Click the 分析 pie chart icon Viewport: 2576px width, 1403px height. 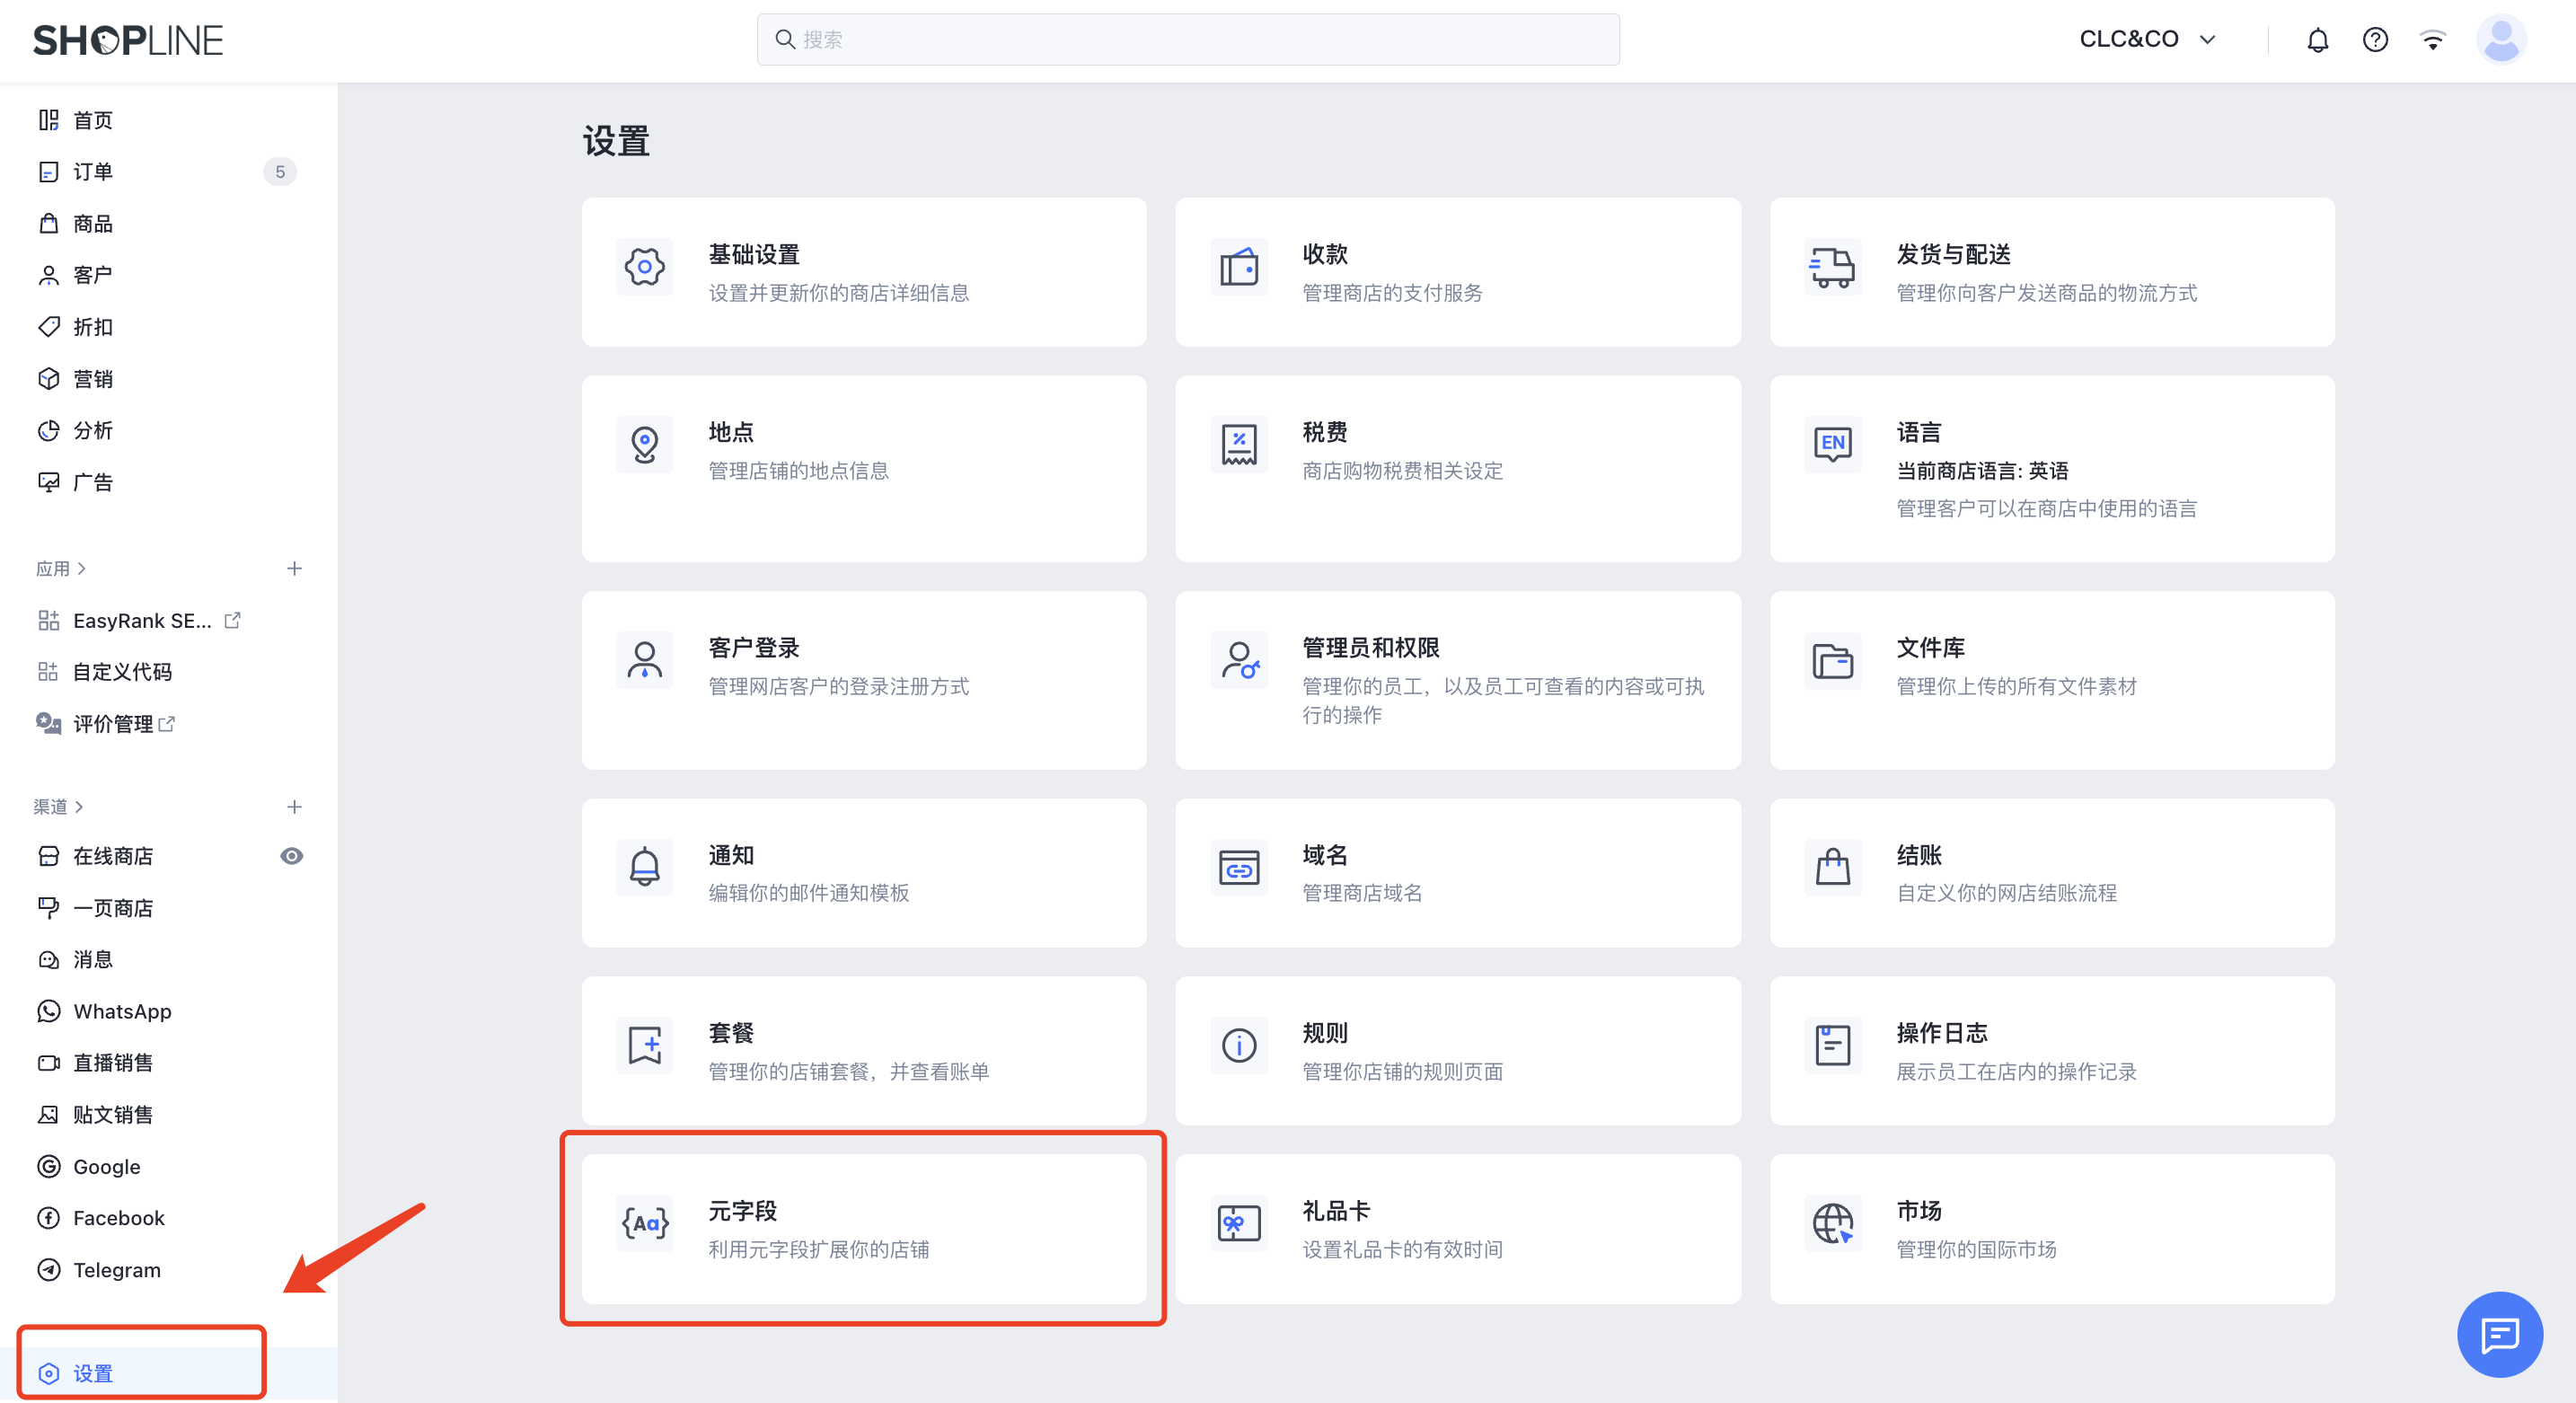point(48,430)
